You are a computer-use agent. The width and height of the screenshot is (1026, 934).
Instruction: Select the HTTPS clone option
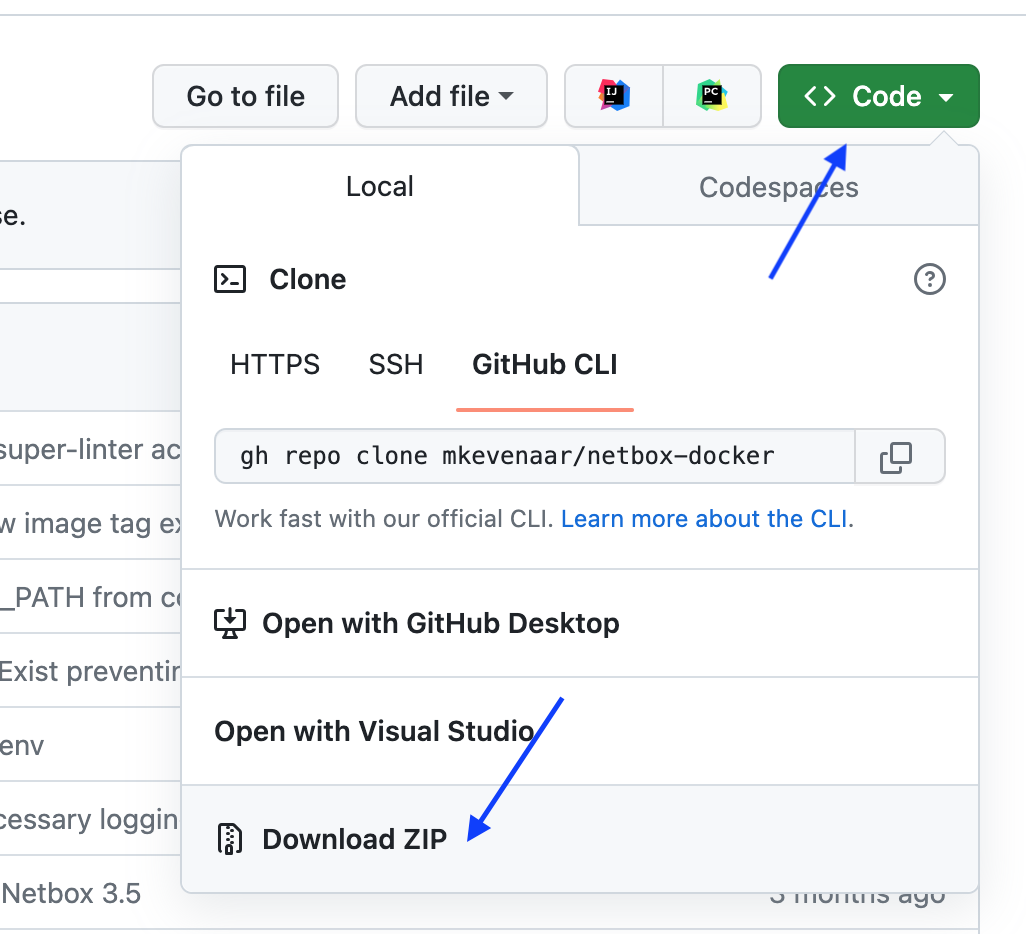pos(275,364)
